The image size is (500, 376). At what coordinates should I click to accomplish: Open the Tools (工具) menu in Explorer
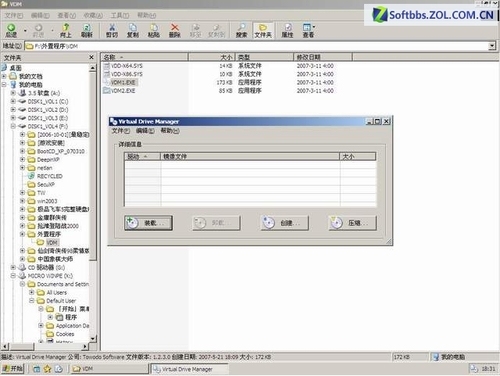point(120,15)
